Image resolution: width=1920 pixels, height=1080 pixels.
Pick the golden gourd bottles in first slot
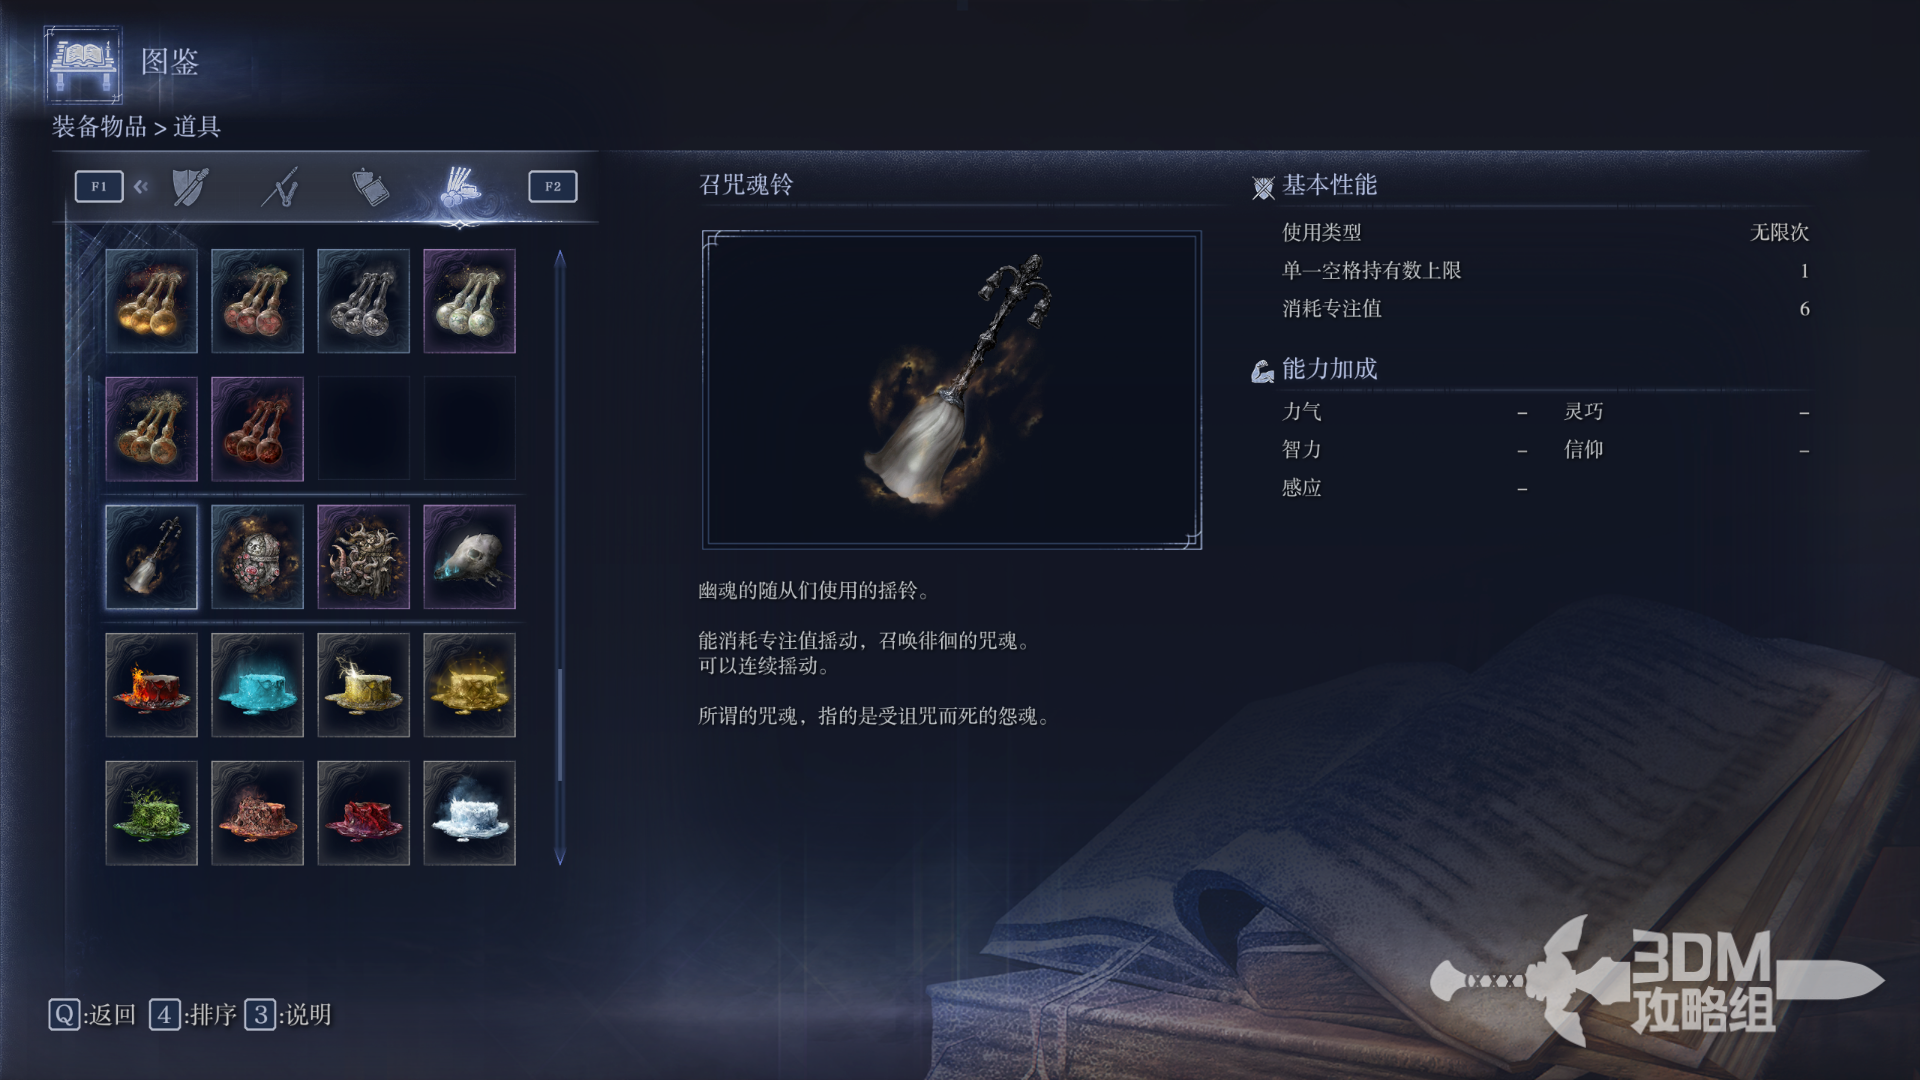pyautogui.click(x=151, y=301)
